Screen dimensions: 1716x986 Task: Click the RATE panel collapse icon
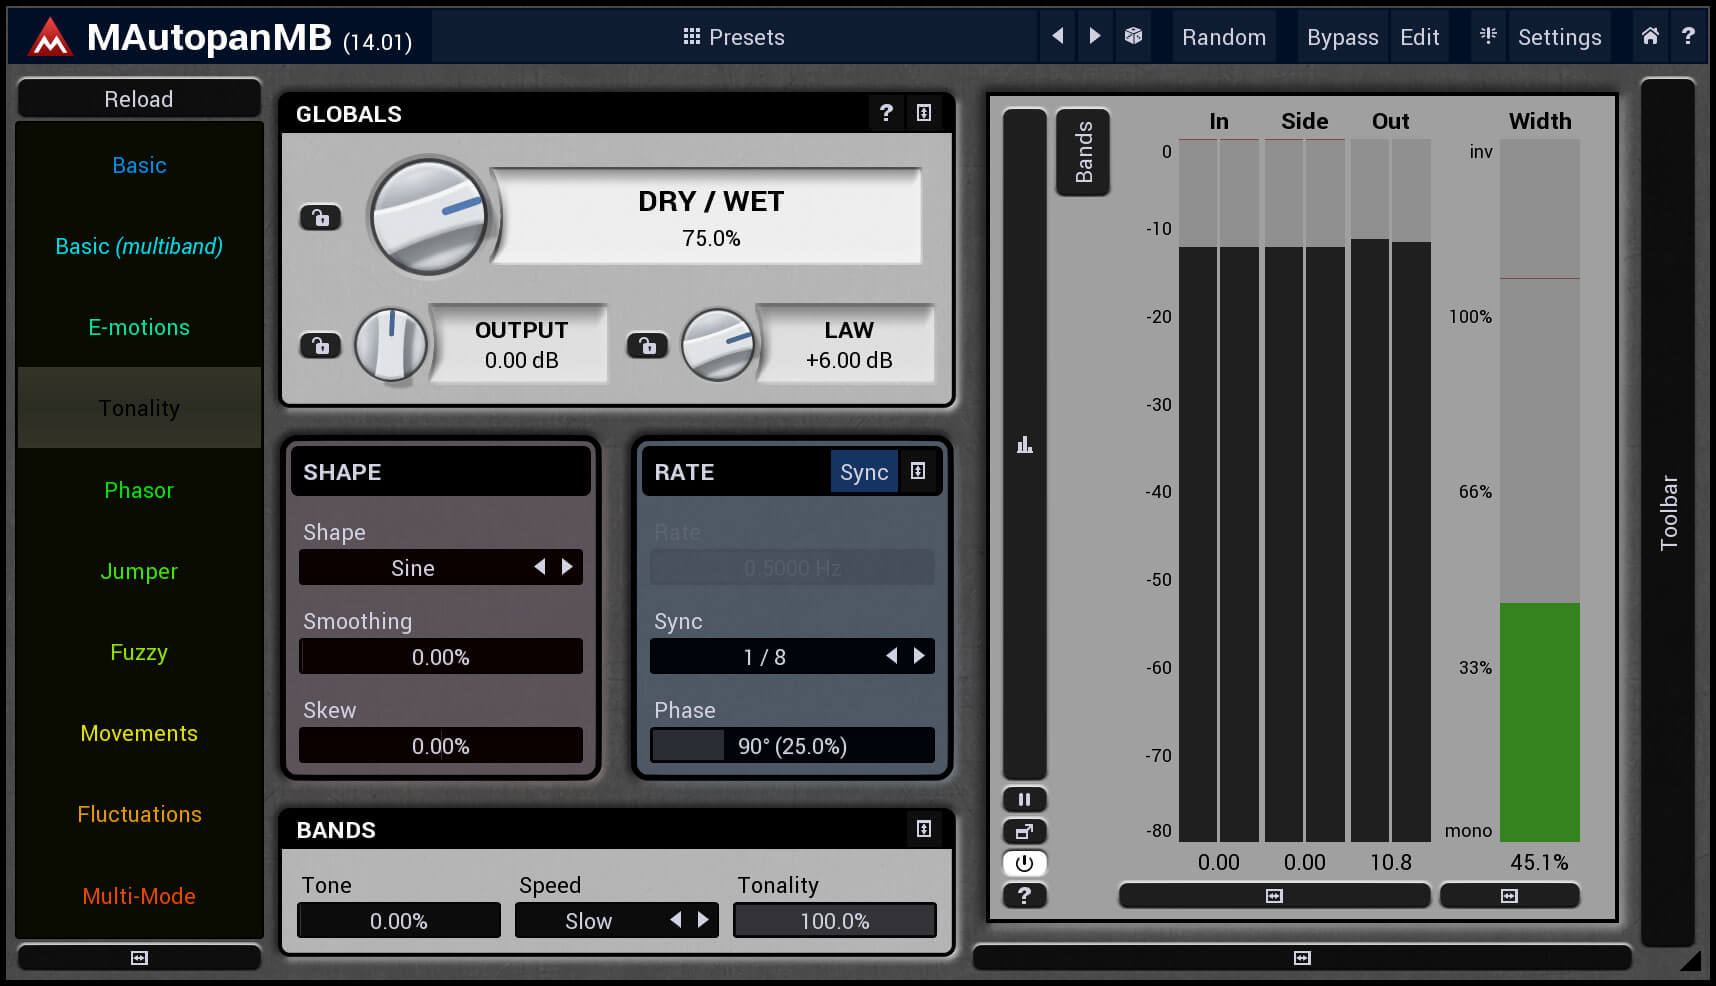(x=918, y=471)
